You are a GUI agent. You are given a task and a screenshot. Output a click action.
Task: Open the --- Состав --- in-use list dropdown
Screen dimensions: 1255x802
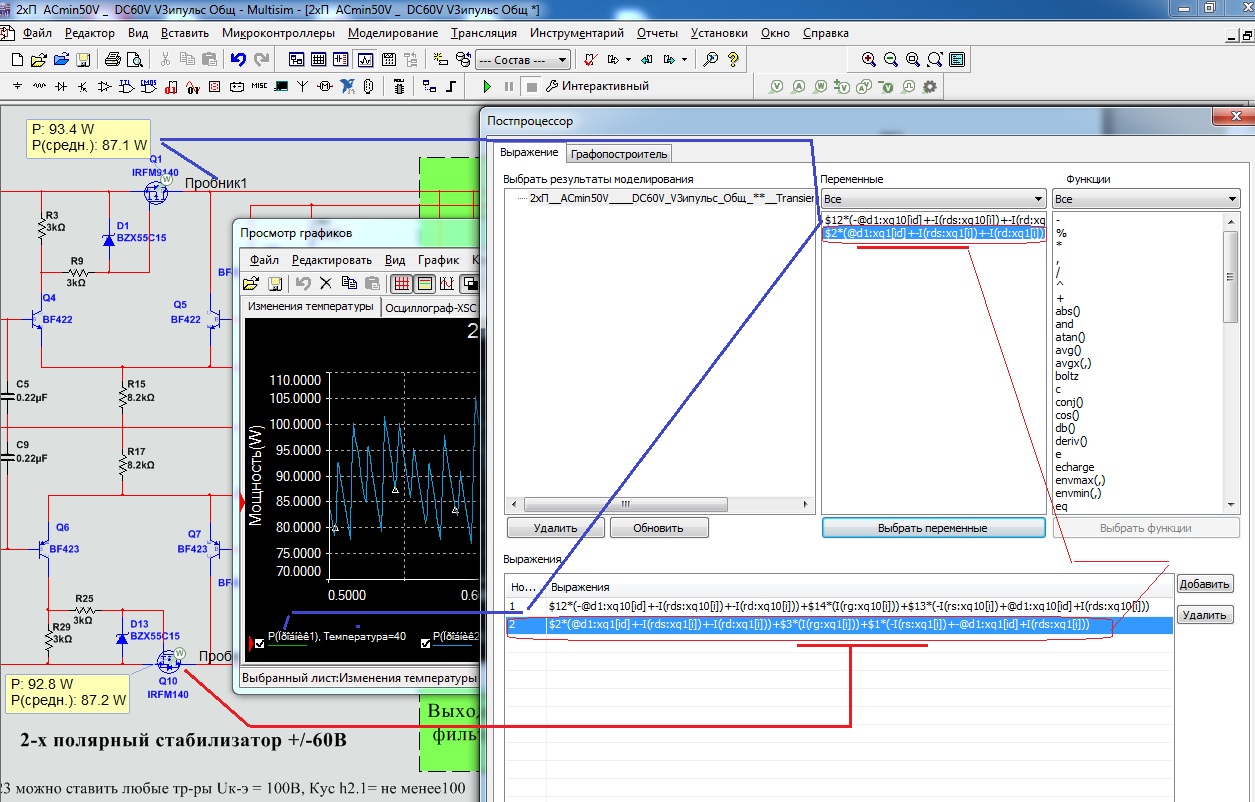(523, 60)
